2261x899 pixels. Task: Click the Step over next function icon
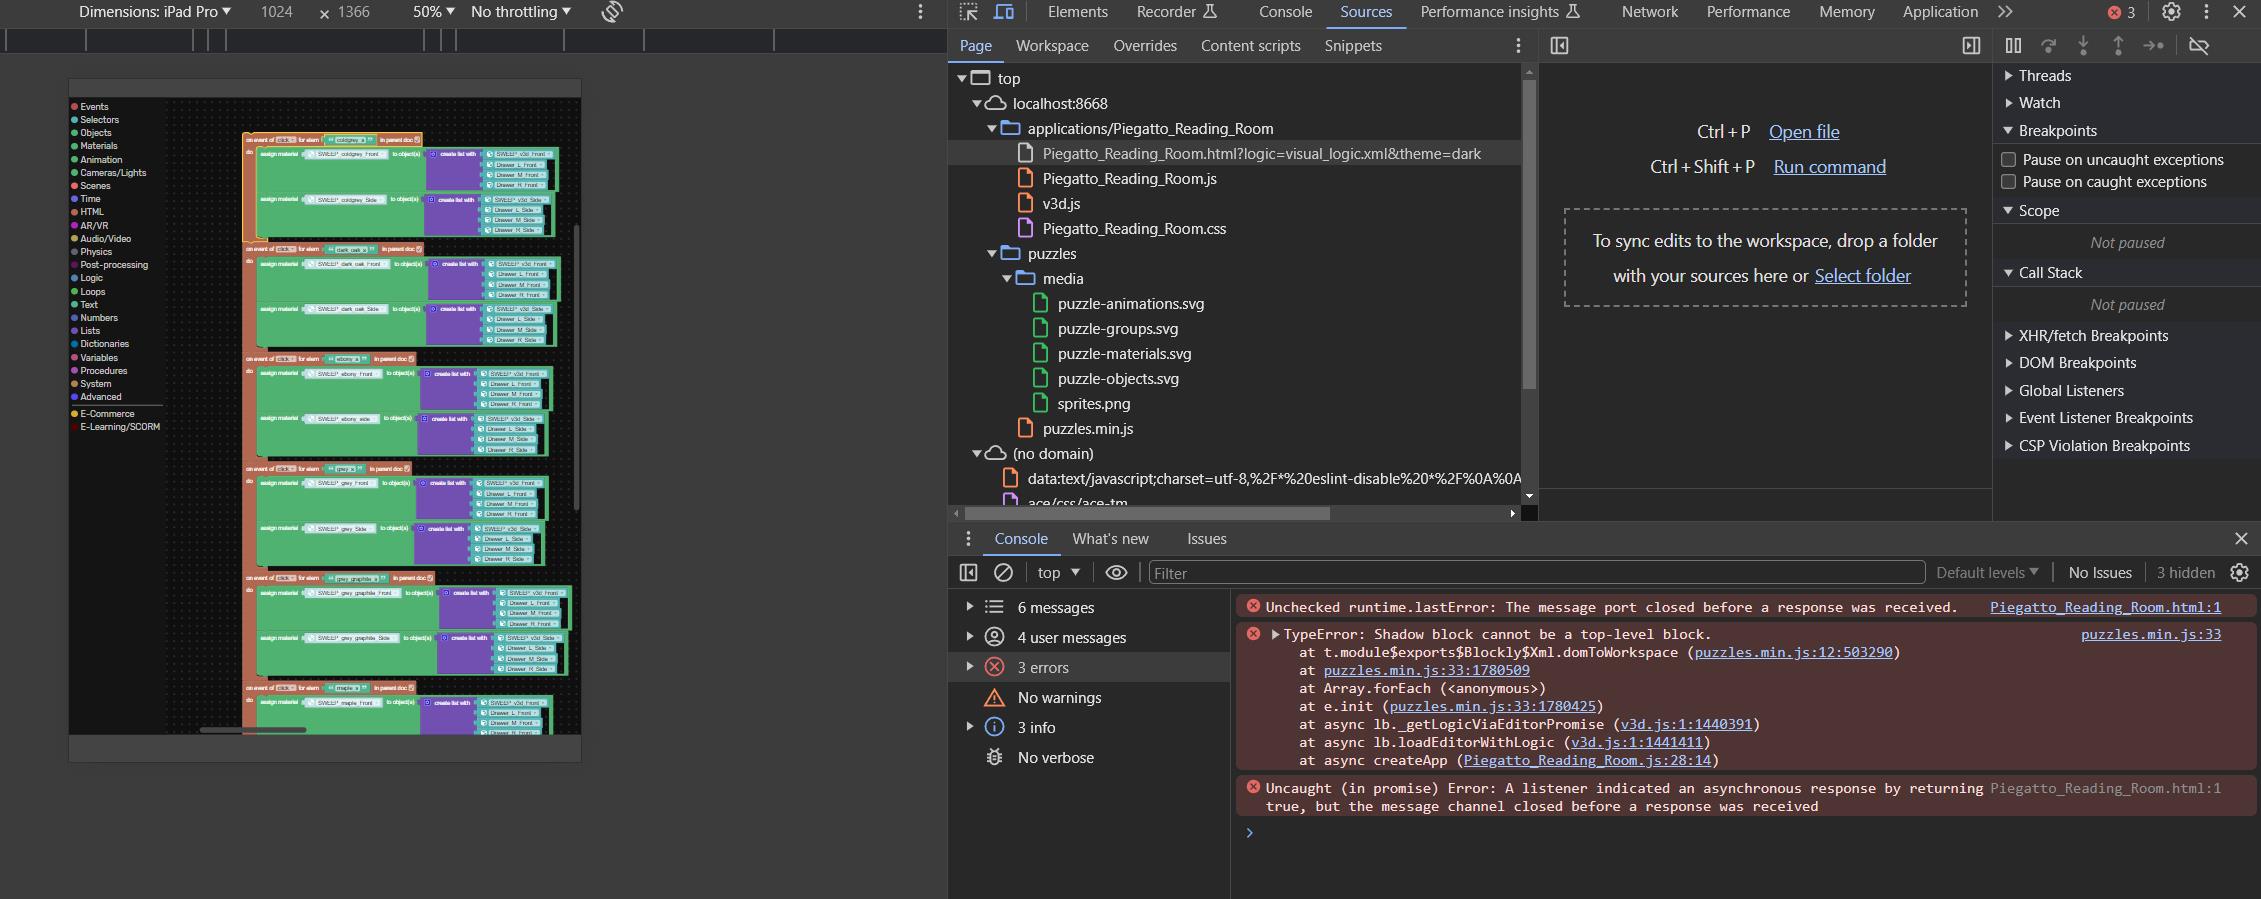click(x=2048, y=46)
